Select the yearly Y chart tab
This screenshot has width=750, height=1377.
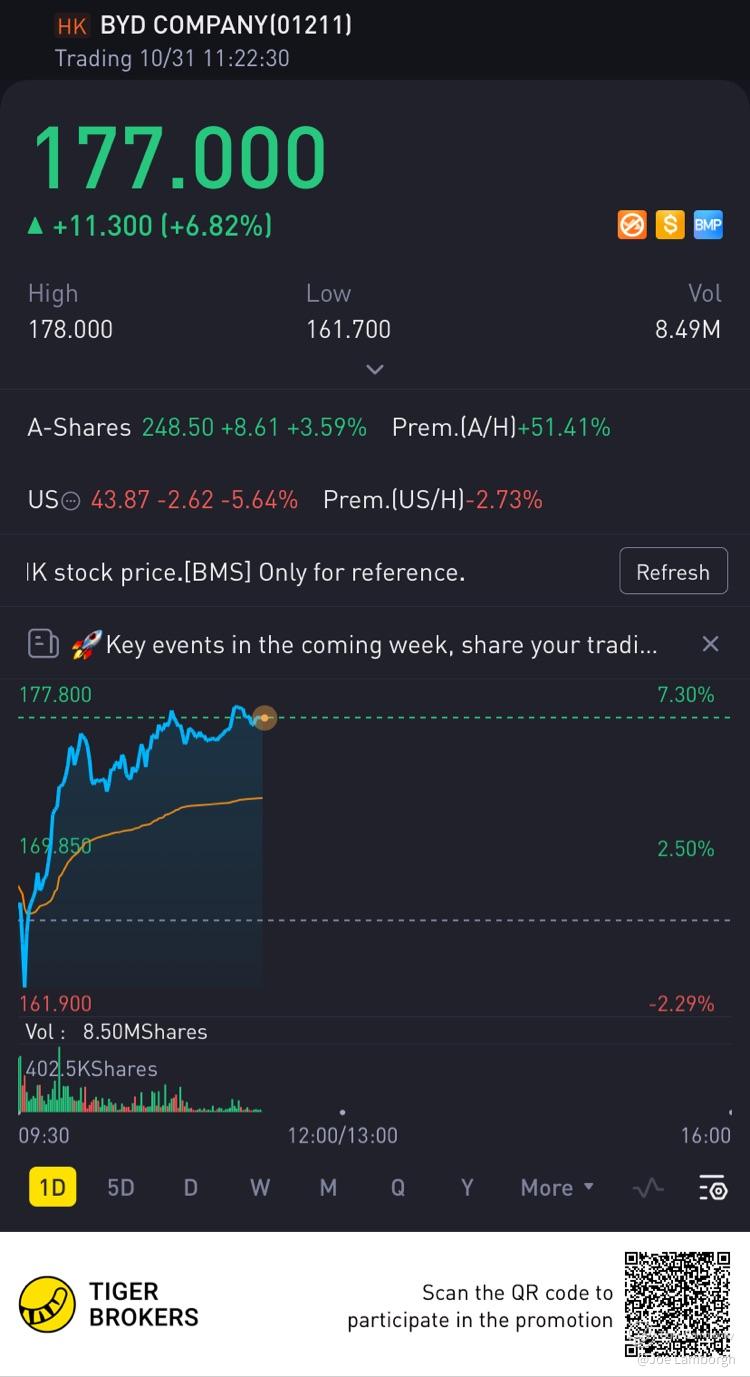point(466,1188)
